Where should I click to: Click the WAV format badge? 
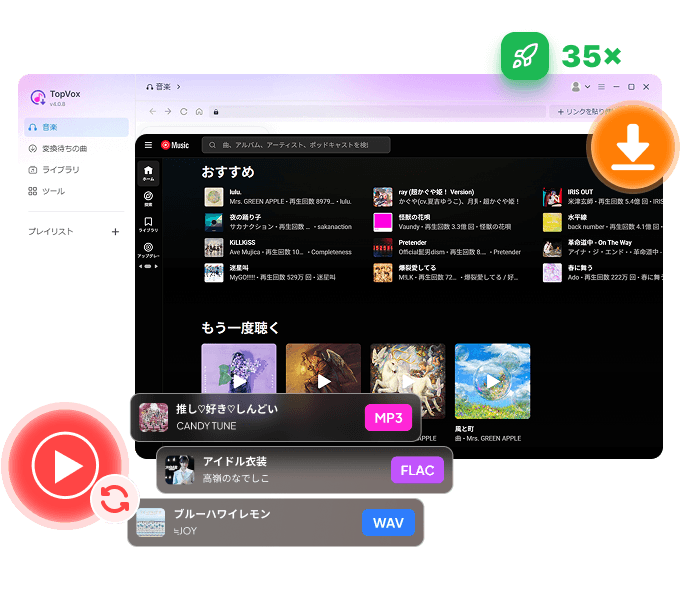[388, 523]
